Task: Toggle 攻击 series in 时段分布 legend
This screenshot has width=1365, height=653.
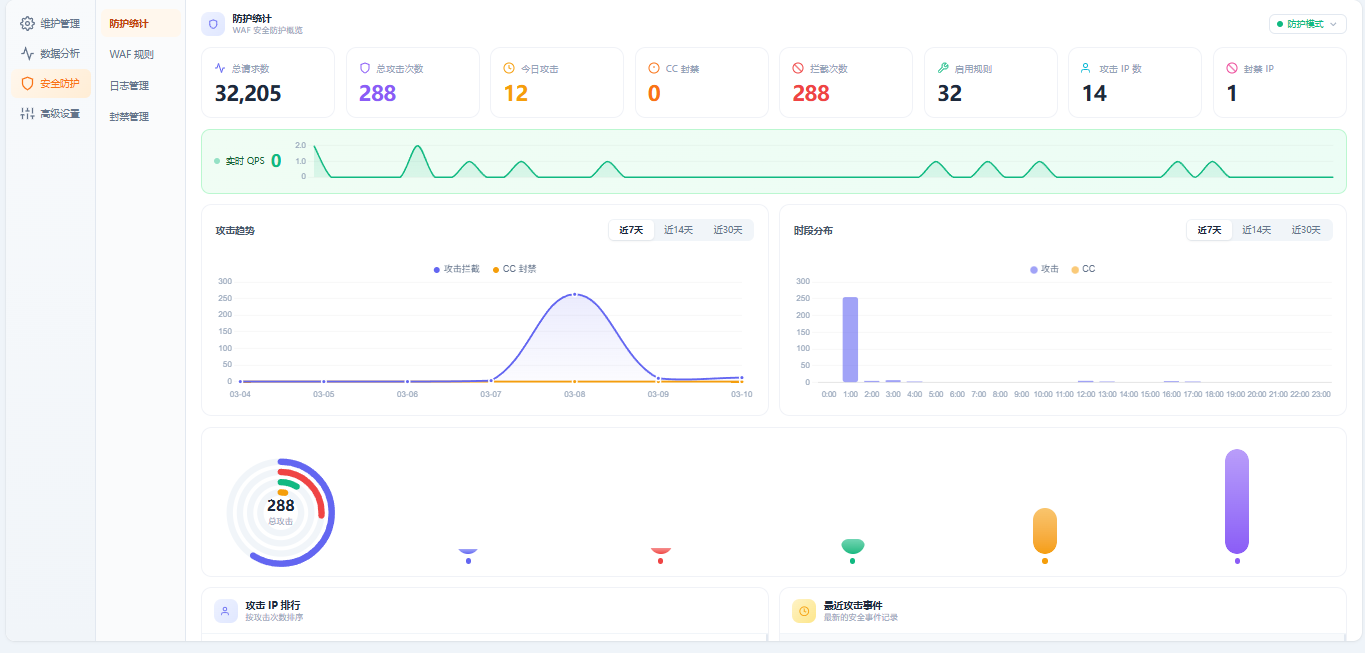Action: click(x=1044, y=269)
